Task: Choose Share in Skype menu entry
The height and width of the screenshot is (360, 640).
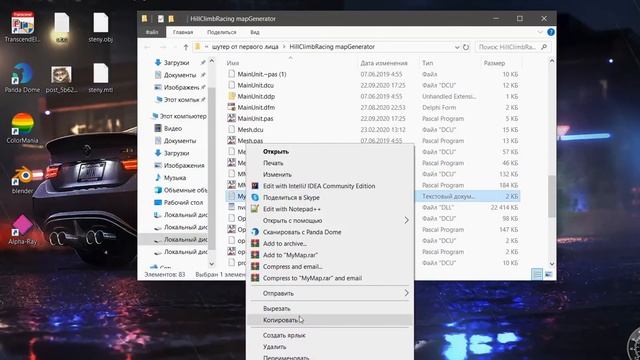Action: click(x=291, y=197)
